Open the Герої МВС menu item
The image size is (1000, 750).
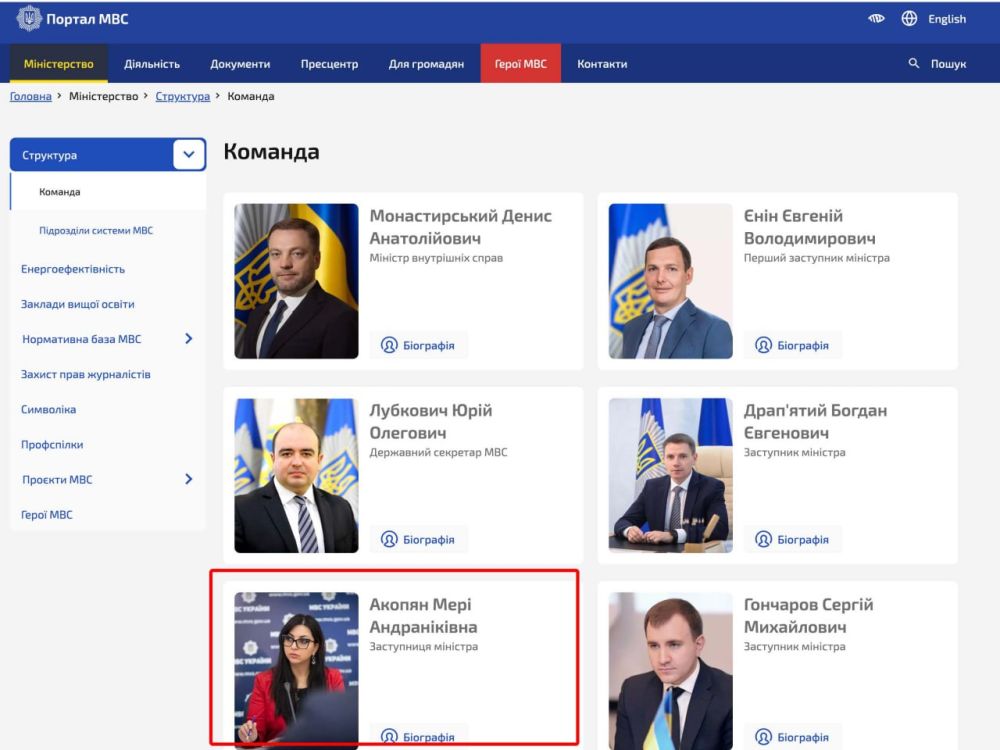click(x=521, y=63)
